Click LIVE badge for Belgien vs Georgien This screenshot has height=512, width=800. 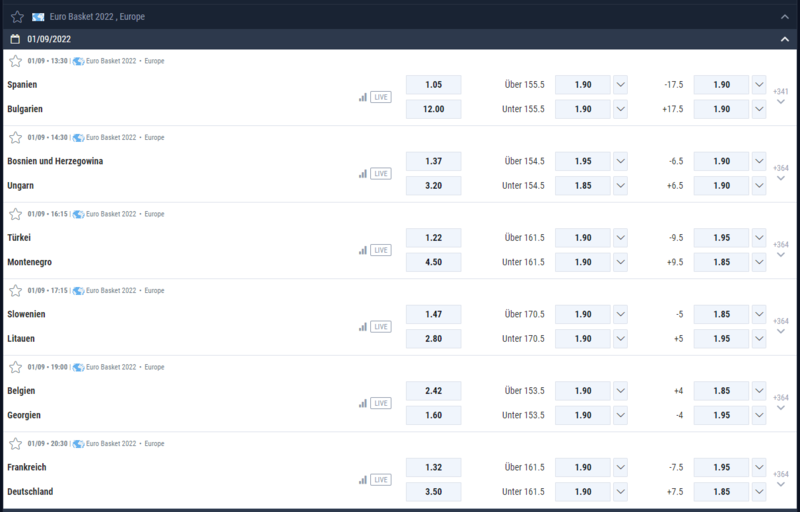point(381,403)
